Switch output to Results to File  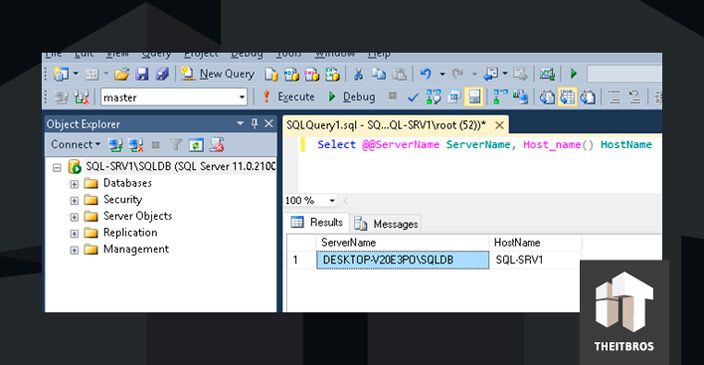(x=588, y=97)
